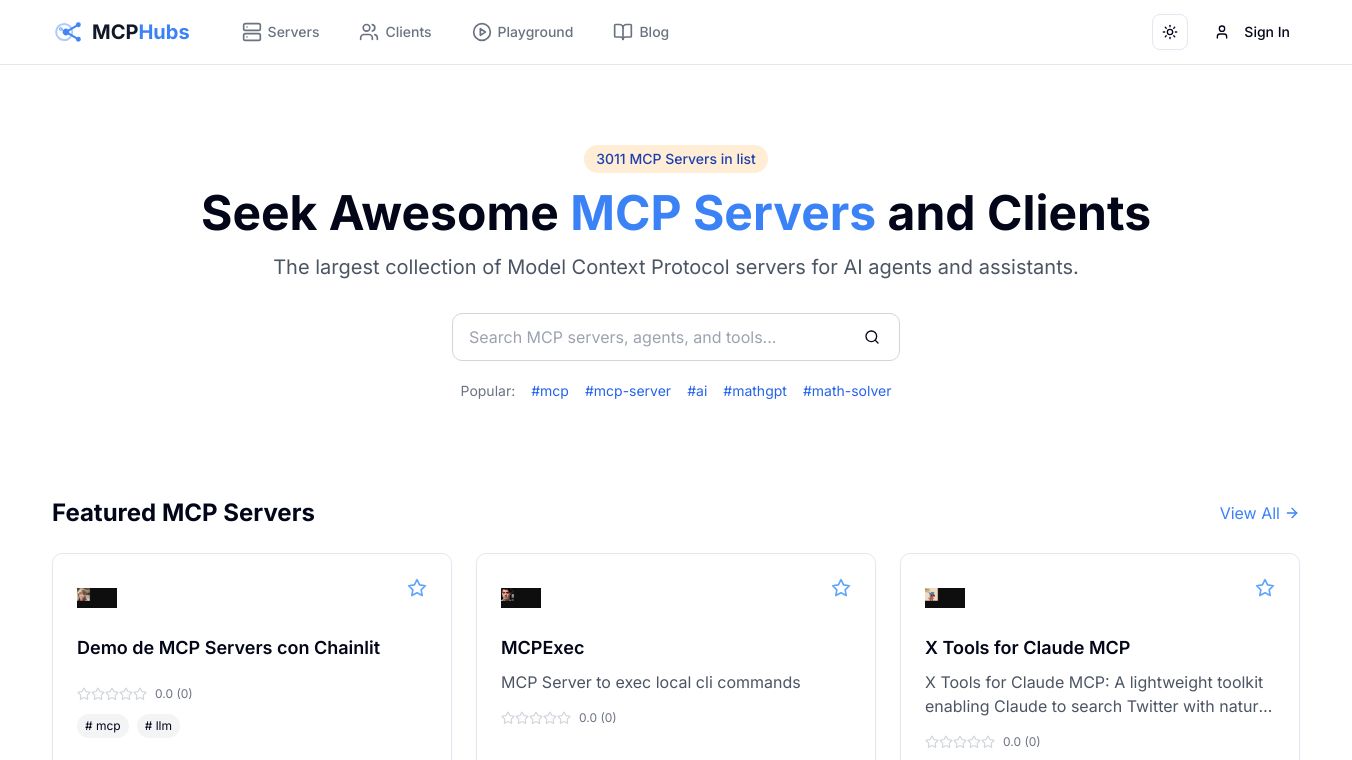Click the # mcp tag on Chainlit card

pos(103,726)
